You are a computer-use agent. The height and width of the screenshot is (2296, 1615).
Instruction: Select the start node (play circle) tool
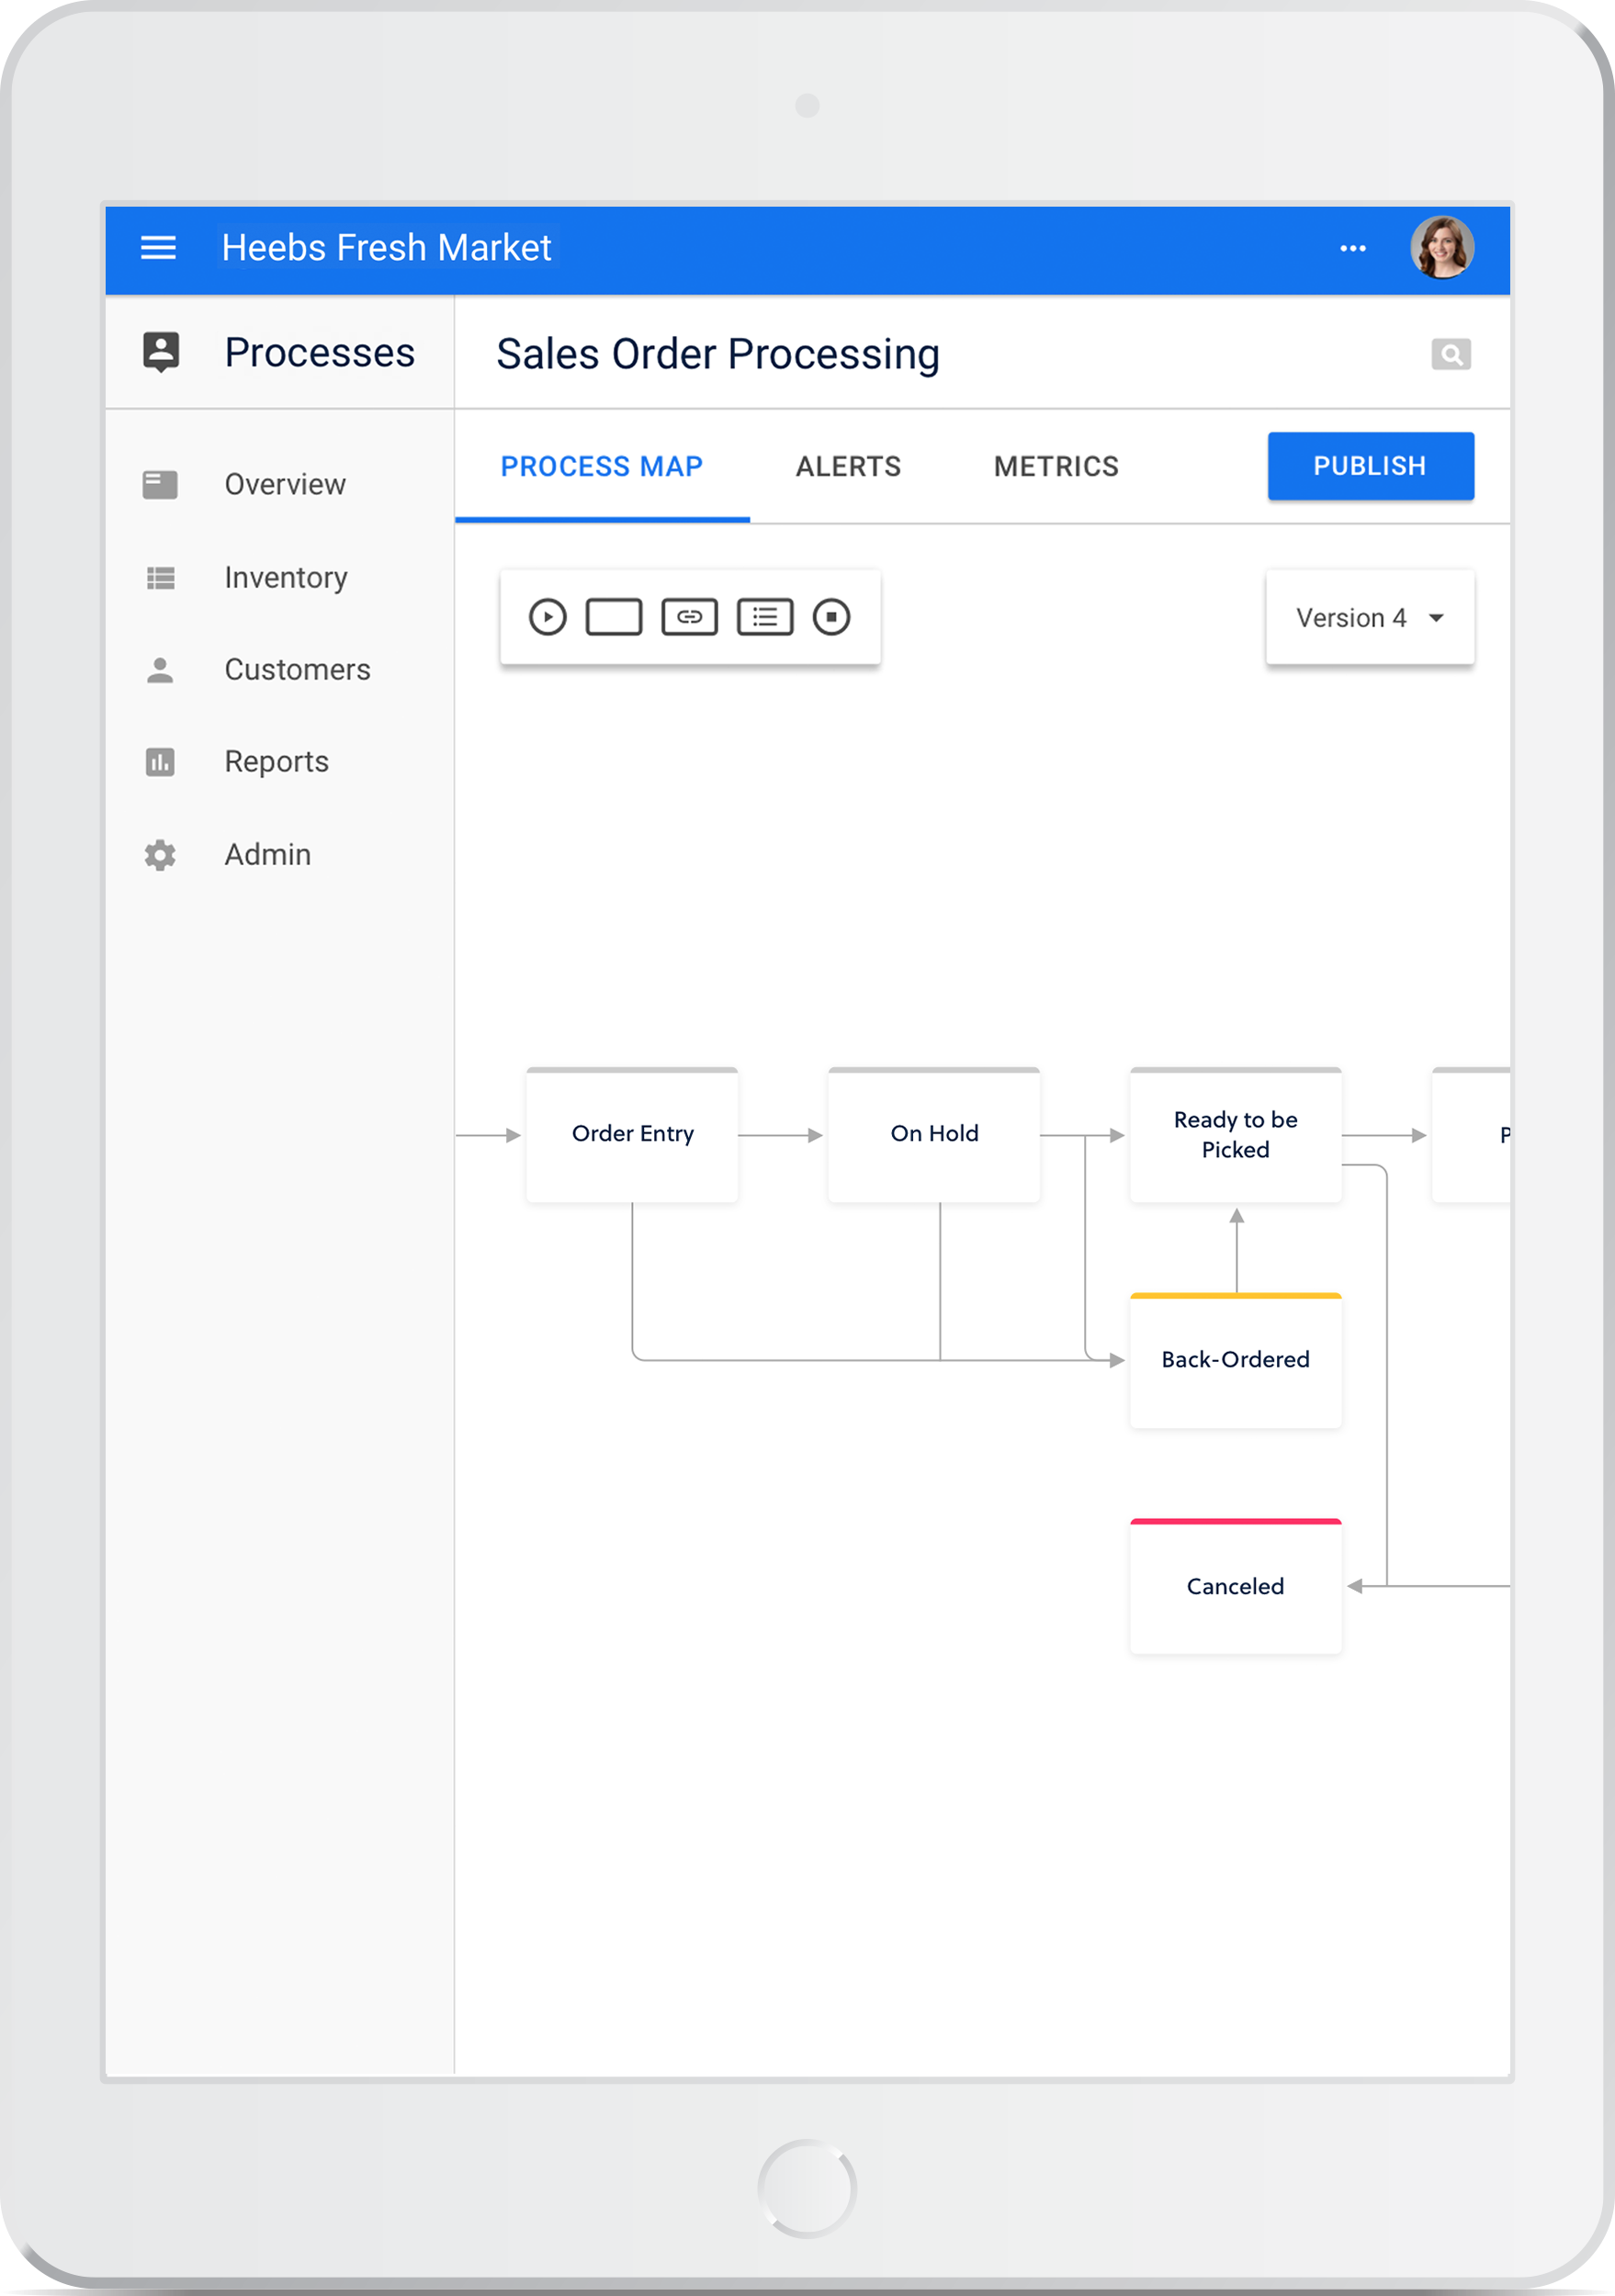tap(547, 617)
